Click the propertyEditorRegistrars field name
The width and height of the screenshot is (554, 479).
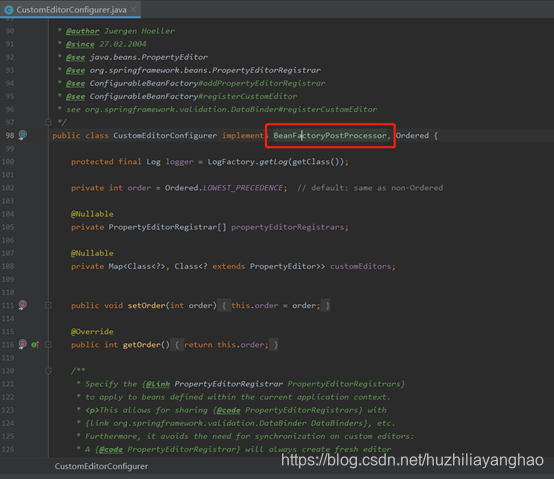click(x=288, y=227)
